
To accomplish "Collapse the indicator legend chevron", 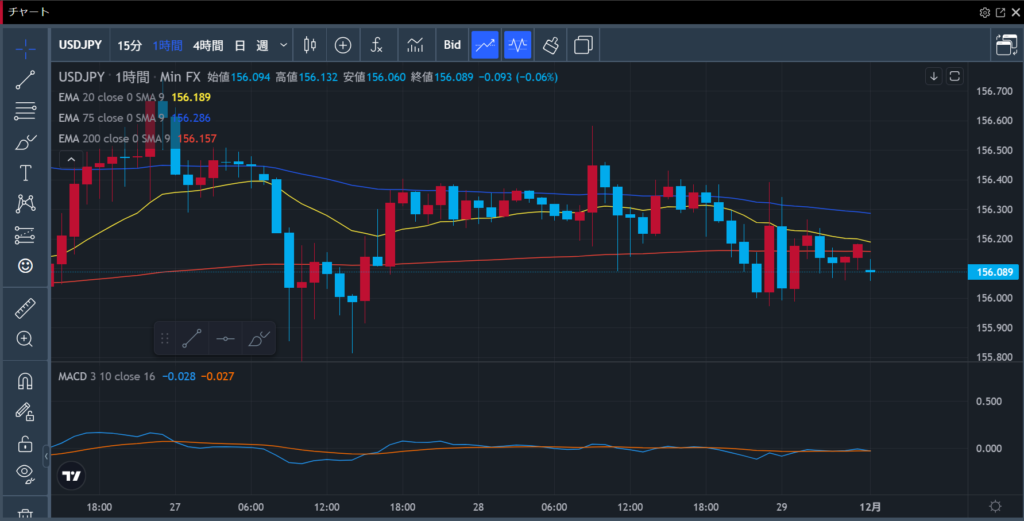I will click(72, 159).
